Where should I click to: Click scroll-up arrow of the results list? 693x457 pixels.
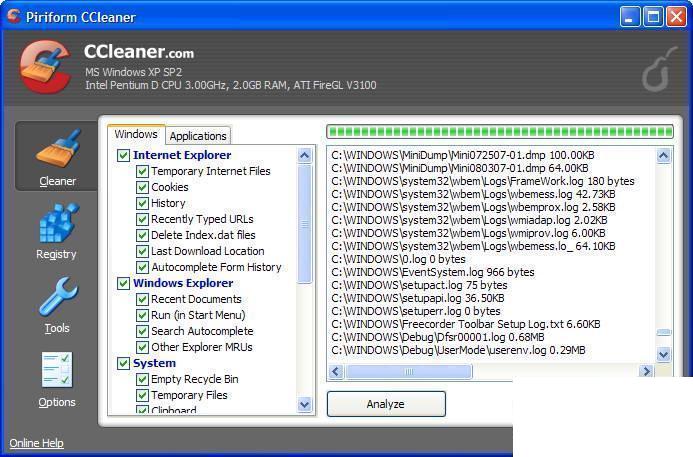(663, 156)
